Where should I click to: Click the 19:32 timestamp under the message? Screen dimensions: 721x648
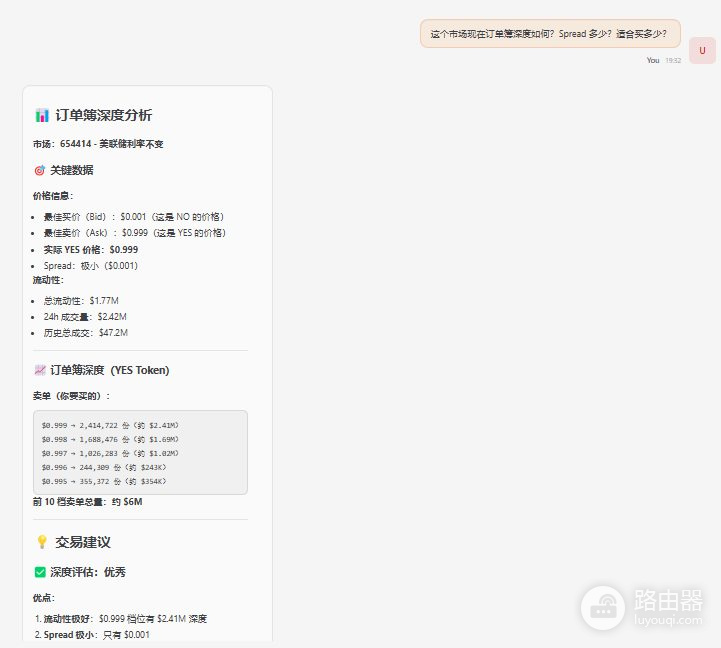[x=673, y=60]
